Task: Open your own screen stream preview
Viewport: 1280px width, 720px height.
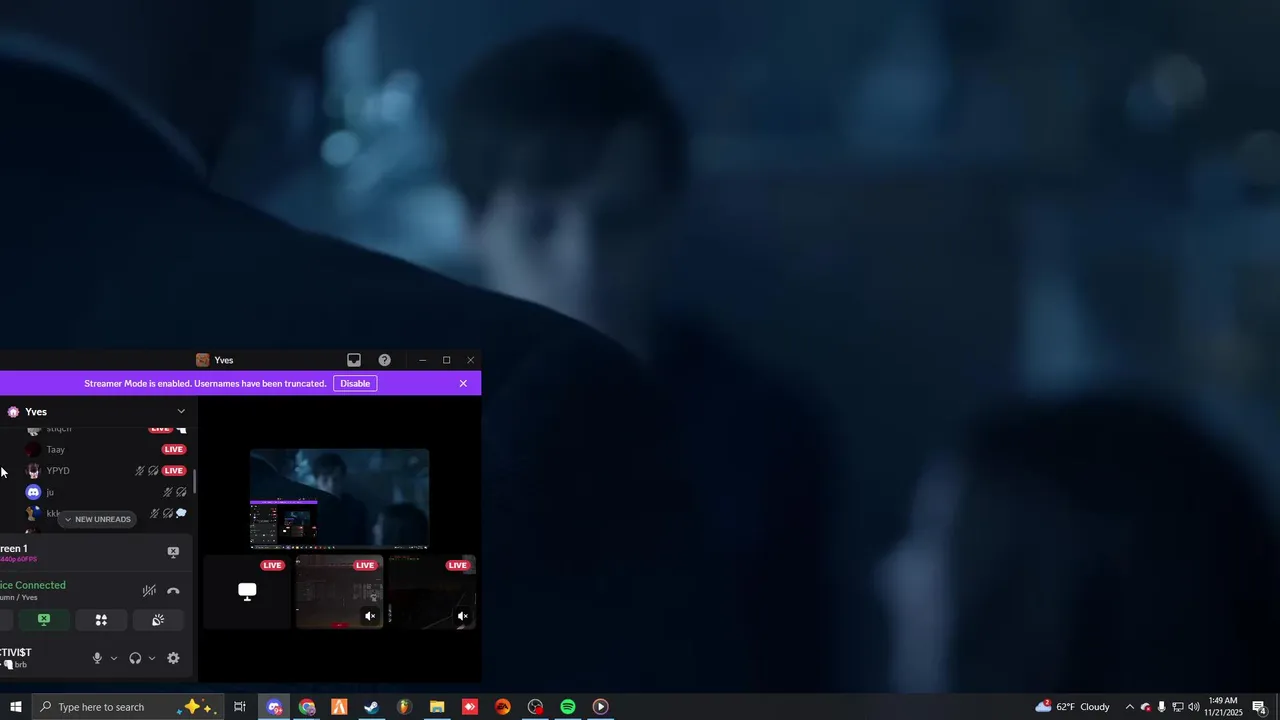Action: 339,499
